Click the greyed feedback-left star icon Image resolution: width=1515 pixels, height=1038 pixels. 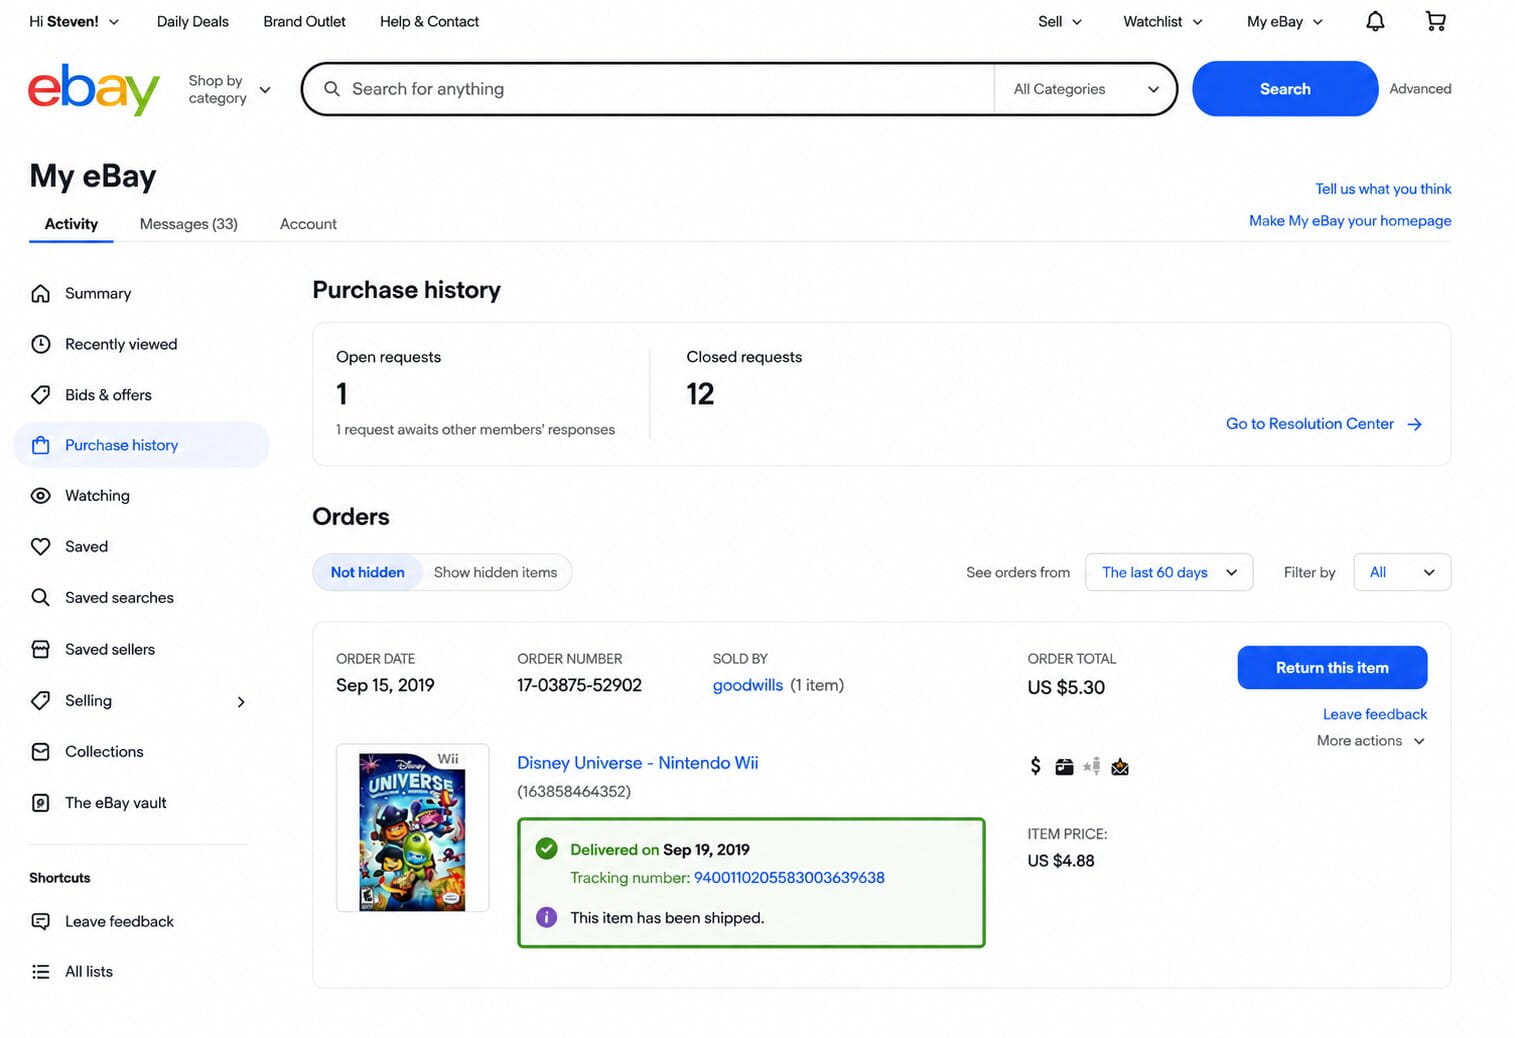[1092, 766]
